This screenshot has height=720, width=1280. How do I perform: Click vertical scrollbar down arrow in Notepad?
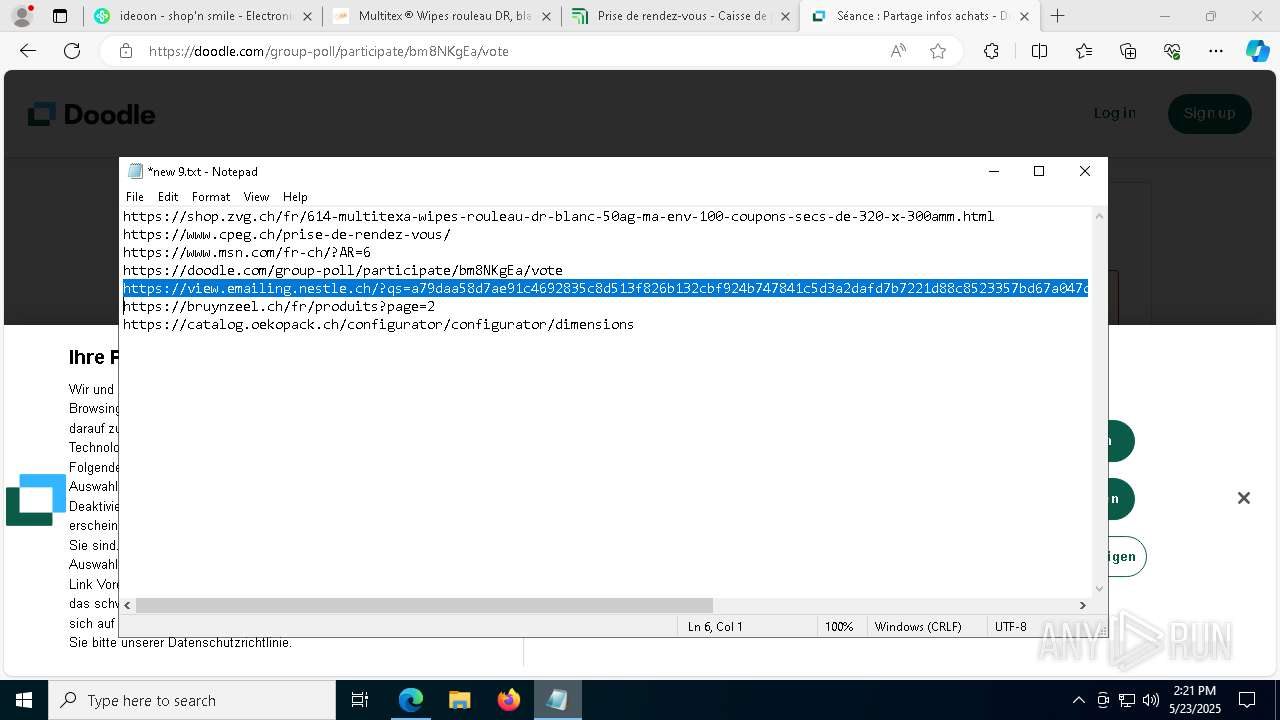click(x=1100, y=589)
